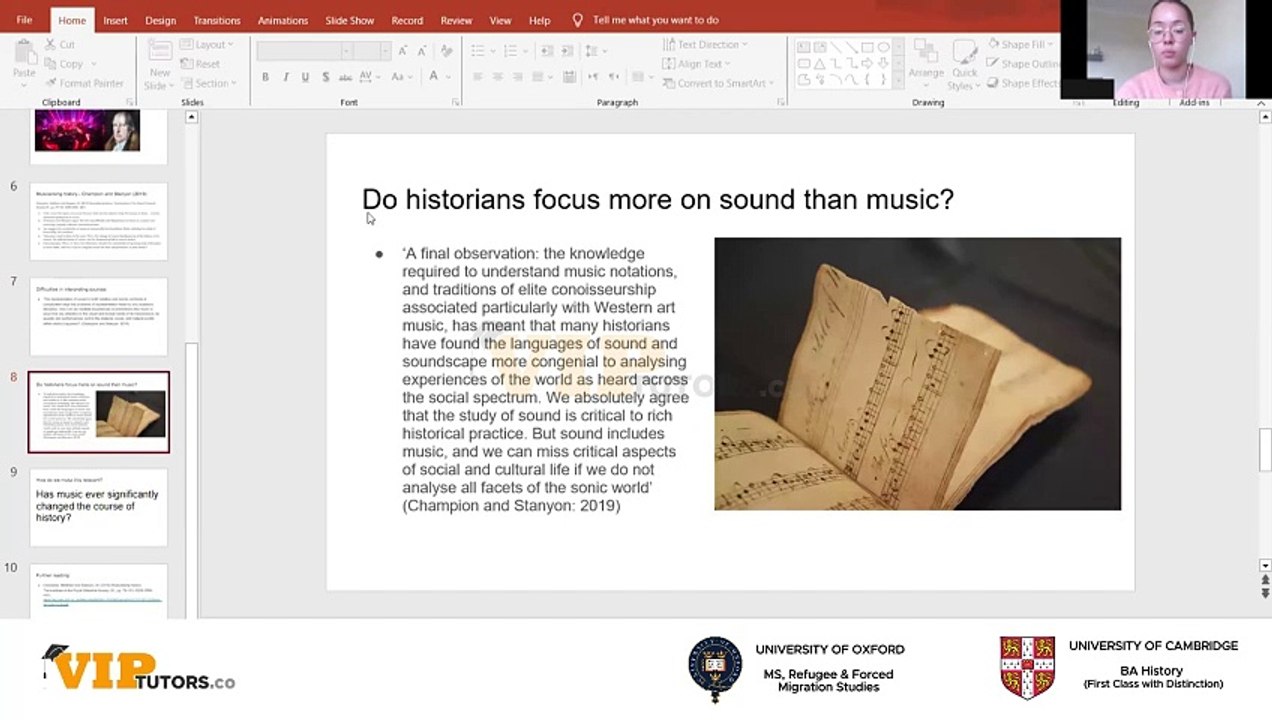The width and height of the screenshot is (1272, 720).
Task: Click Convert to SmartArt
Action: [717, 83]
